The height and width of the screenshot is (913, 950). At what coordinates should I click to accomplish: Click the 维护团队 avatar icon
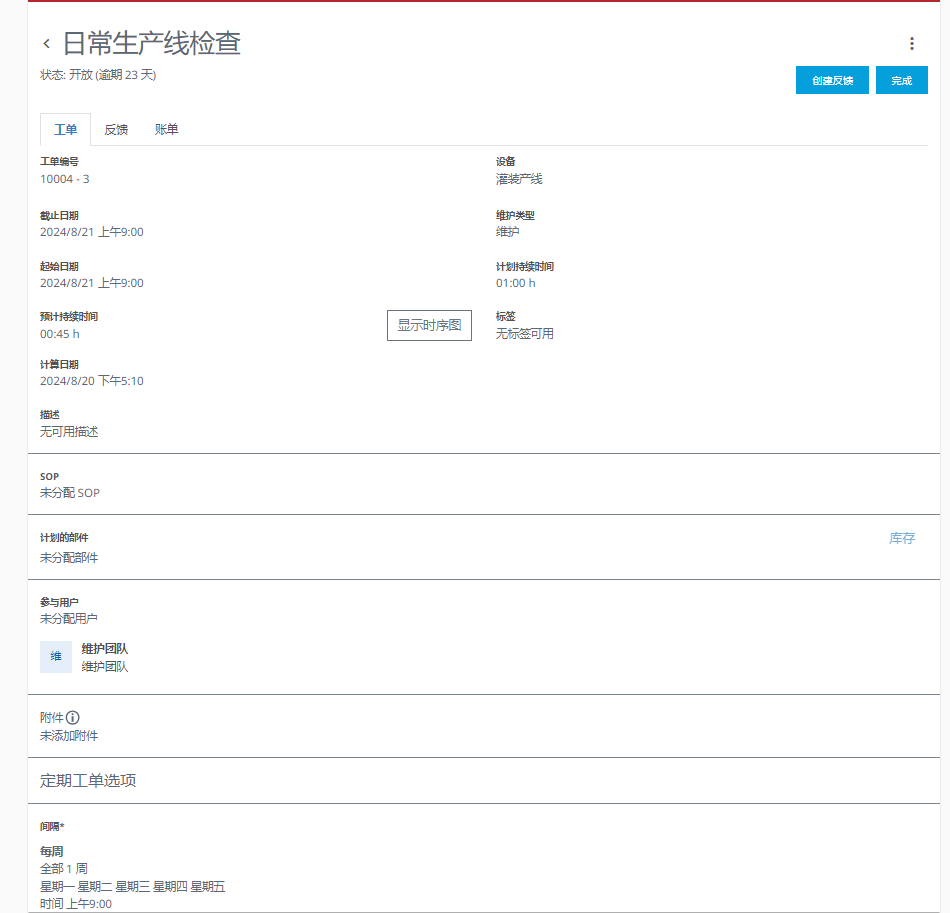[55, 657]
